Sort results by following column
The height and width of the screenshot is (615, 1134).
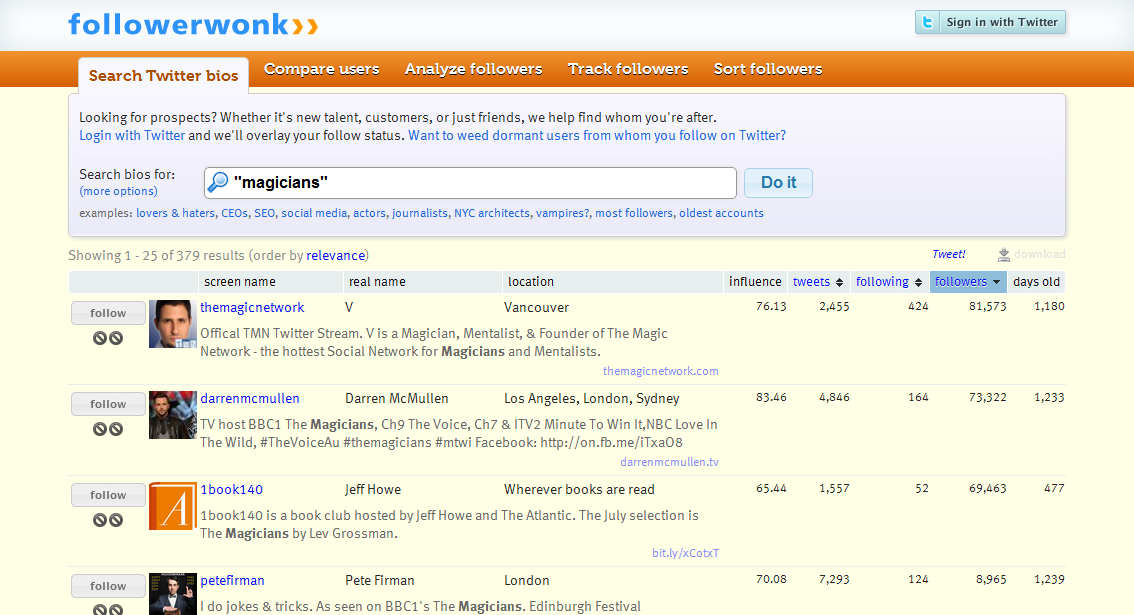pos(889,281)
